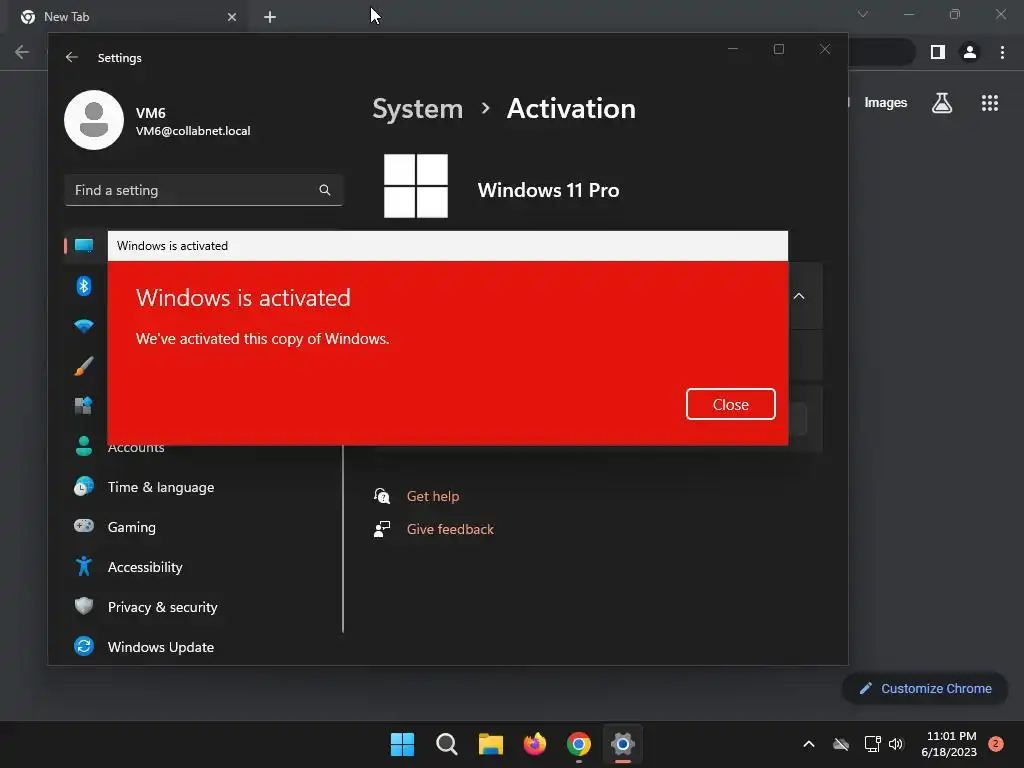Click Chrome's back navigation arrow

tap(22, 52)
